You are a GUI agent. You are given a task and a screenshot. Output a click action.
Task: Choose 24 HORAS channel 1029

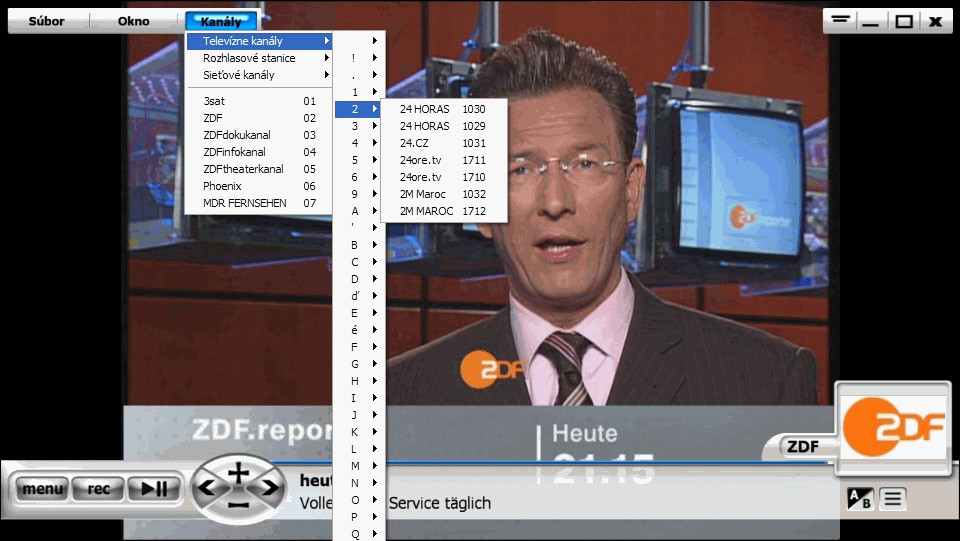444,126
